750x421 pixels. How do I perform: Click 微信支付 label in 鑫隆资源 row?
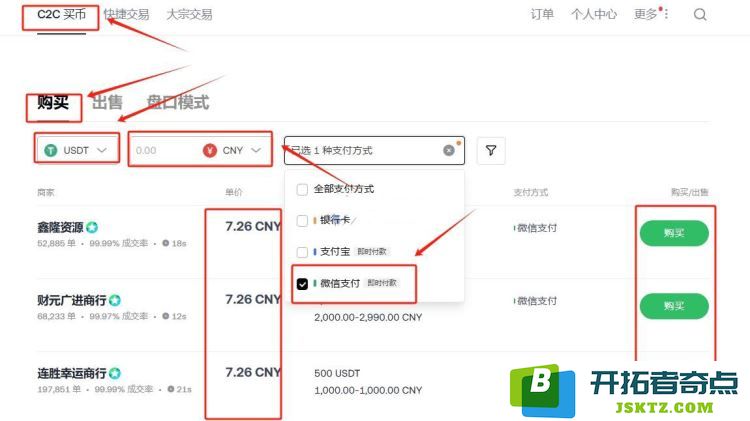point(537,228)
